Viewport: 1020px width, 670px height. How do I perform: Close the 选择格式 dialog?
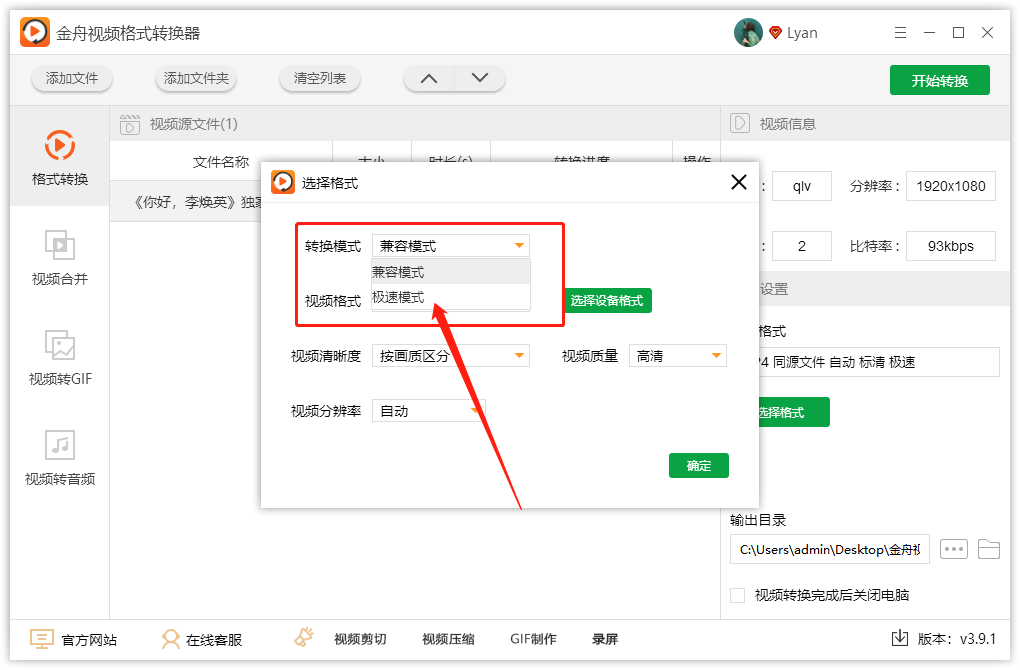pyautogui.click(x=739, y=182)
